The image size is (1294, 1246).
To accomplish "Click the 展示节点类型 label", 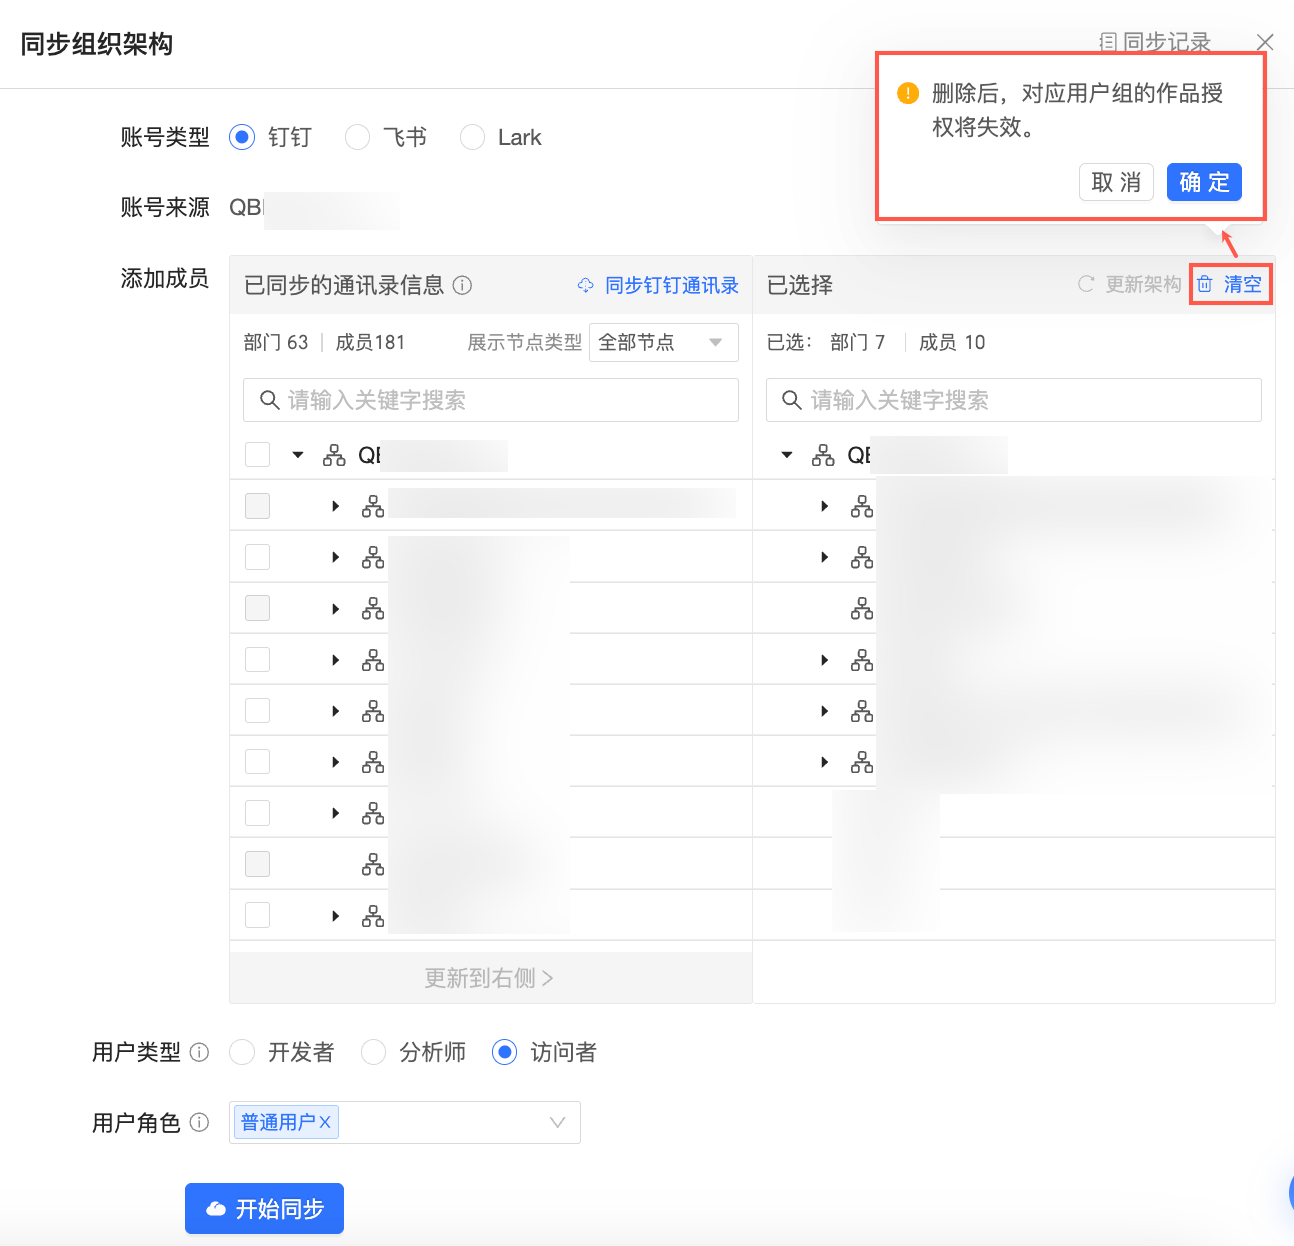I will [525, 342].
